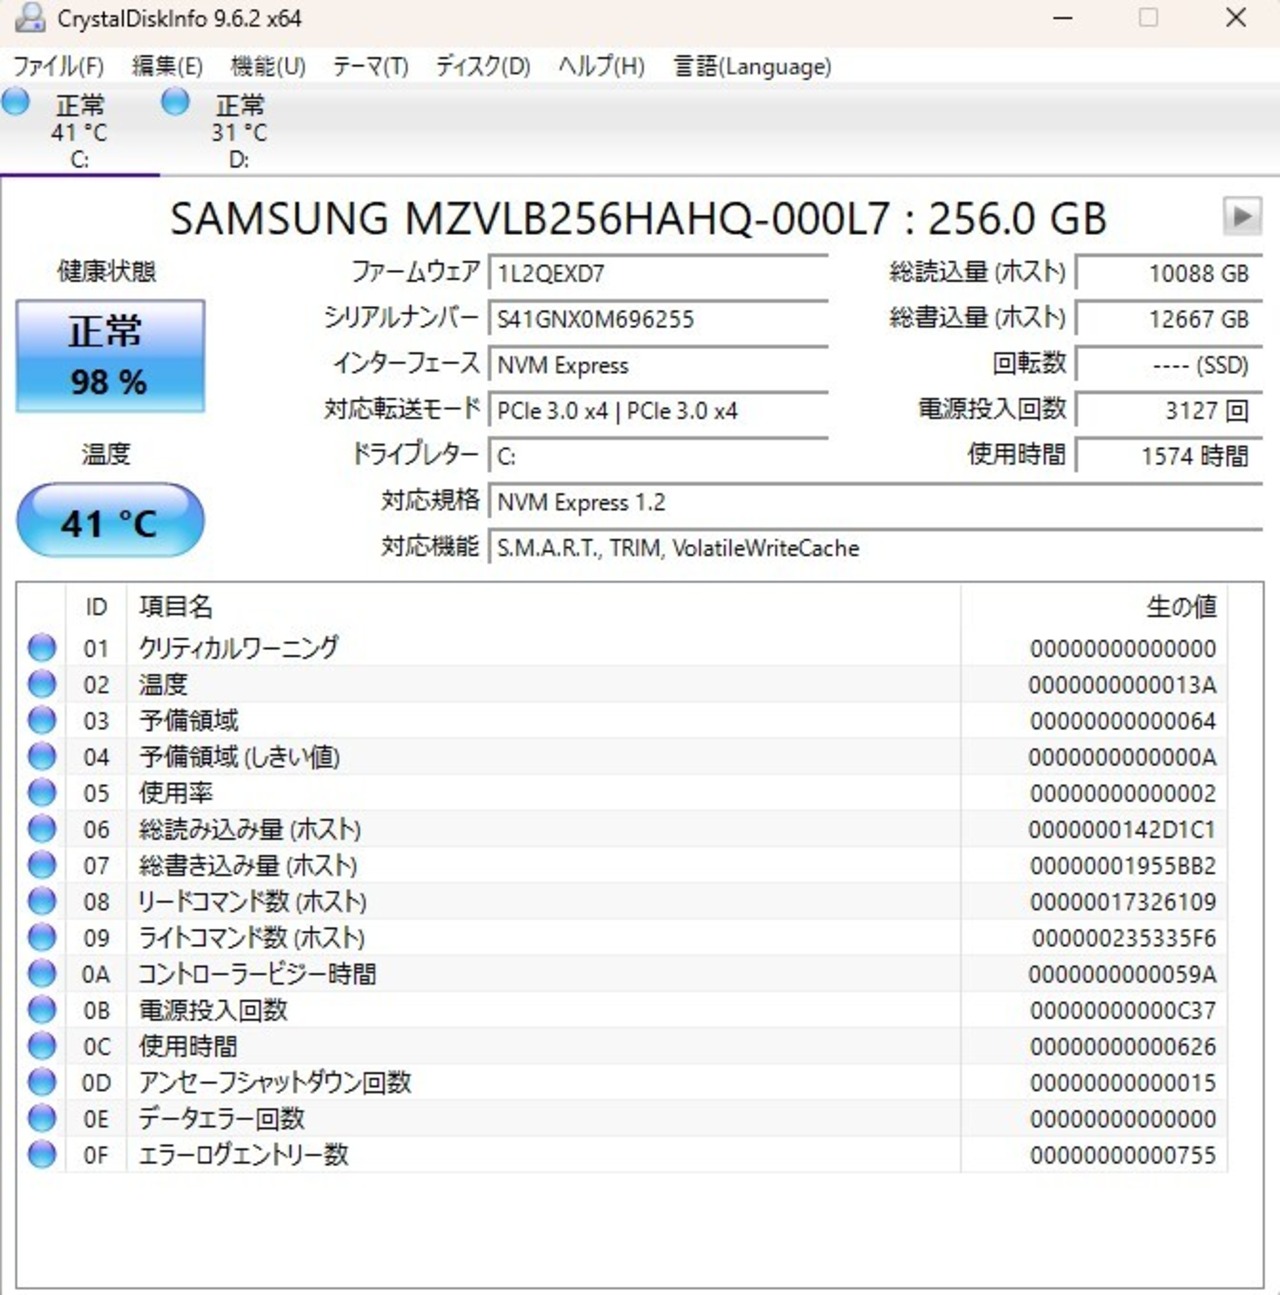1280x1295 pixels.
Task: Click status icon of エラーログエントリー数 row
Action: pos(42,1154)
